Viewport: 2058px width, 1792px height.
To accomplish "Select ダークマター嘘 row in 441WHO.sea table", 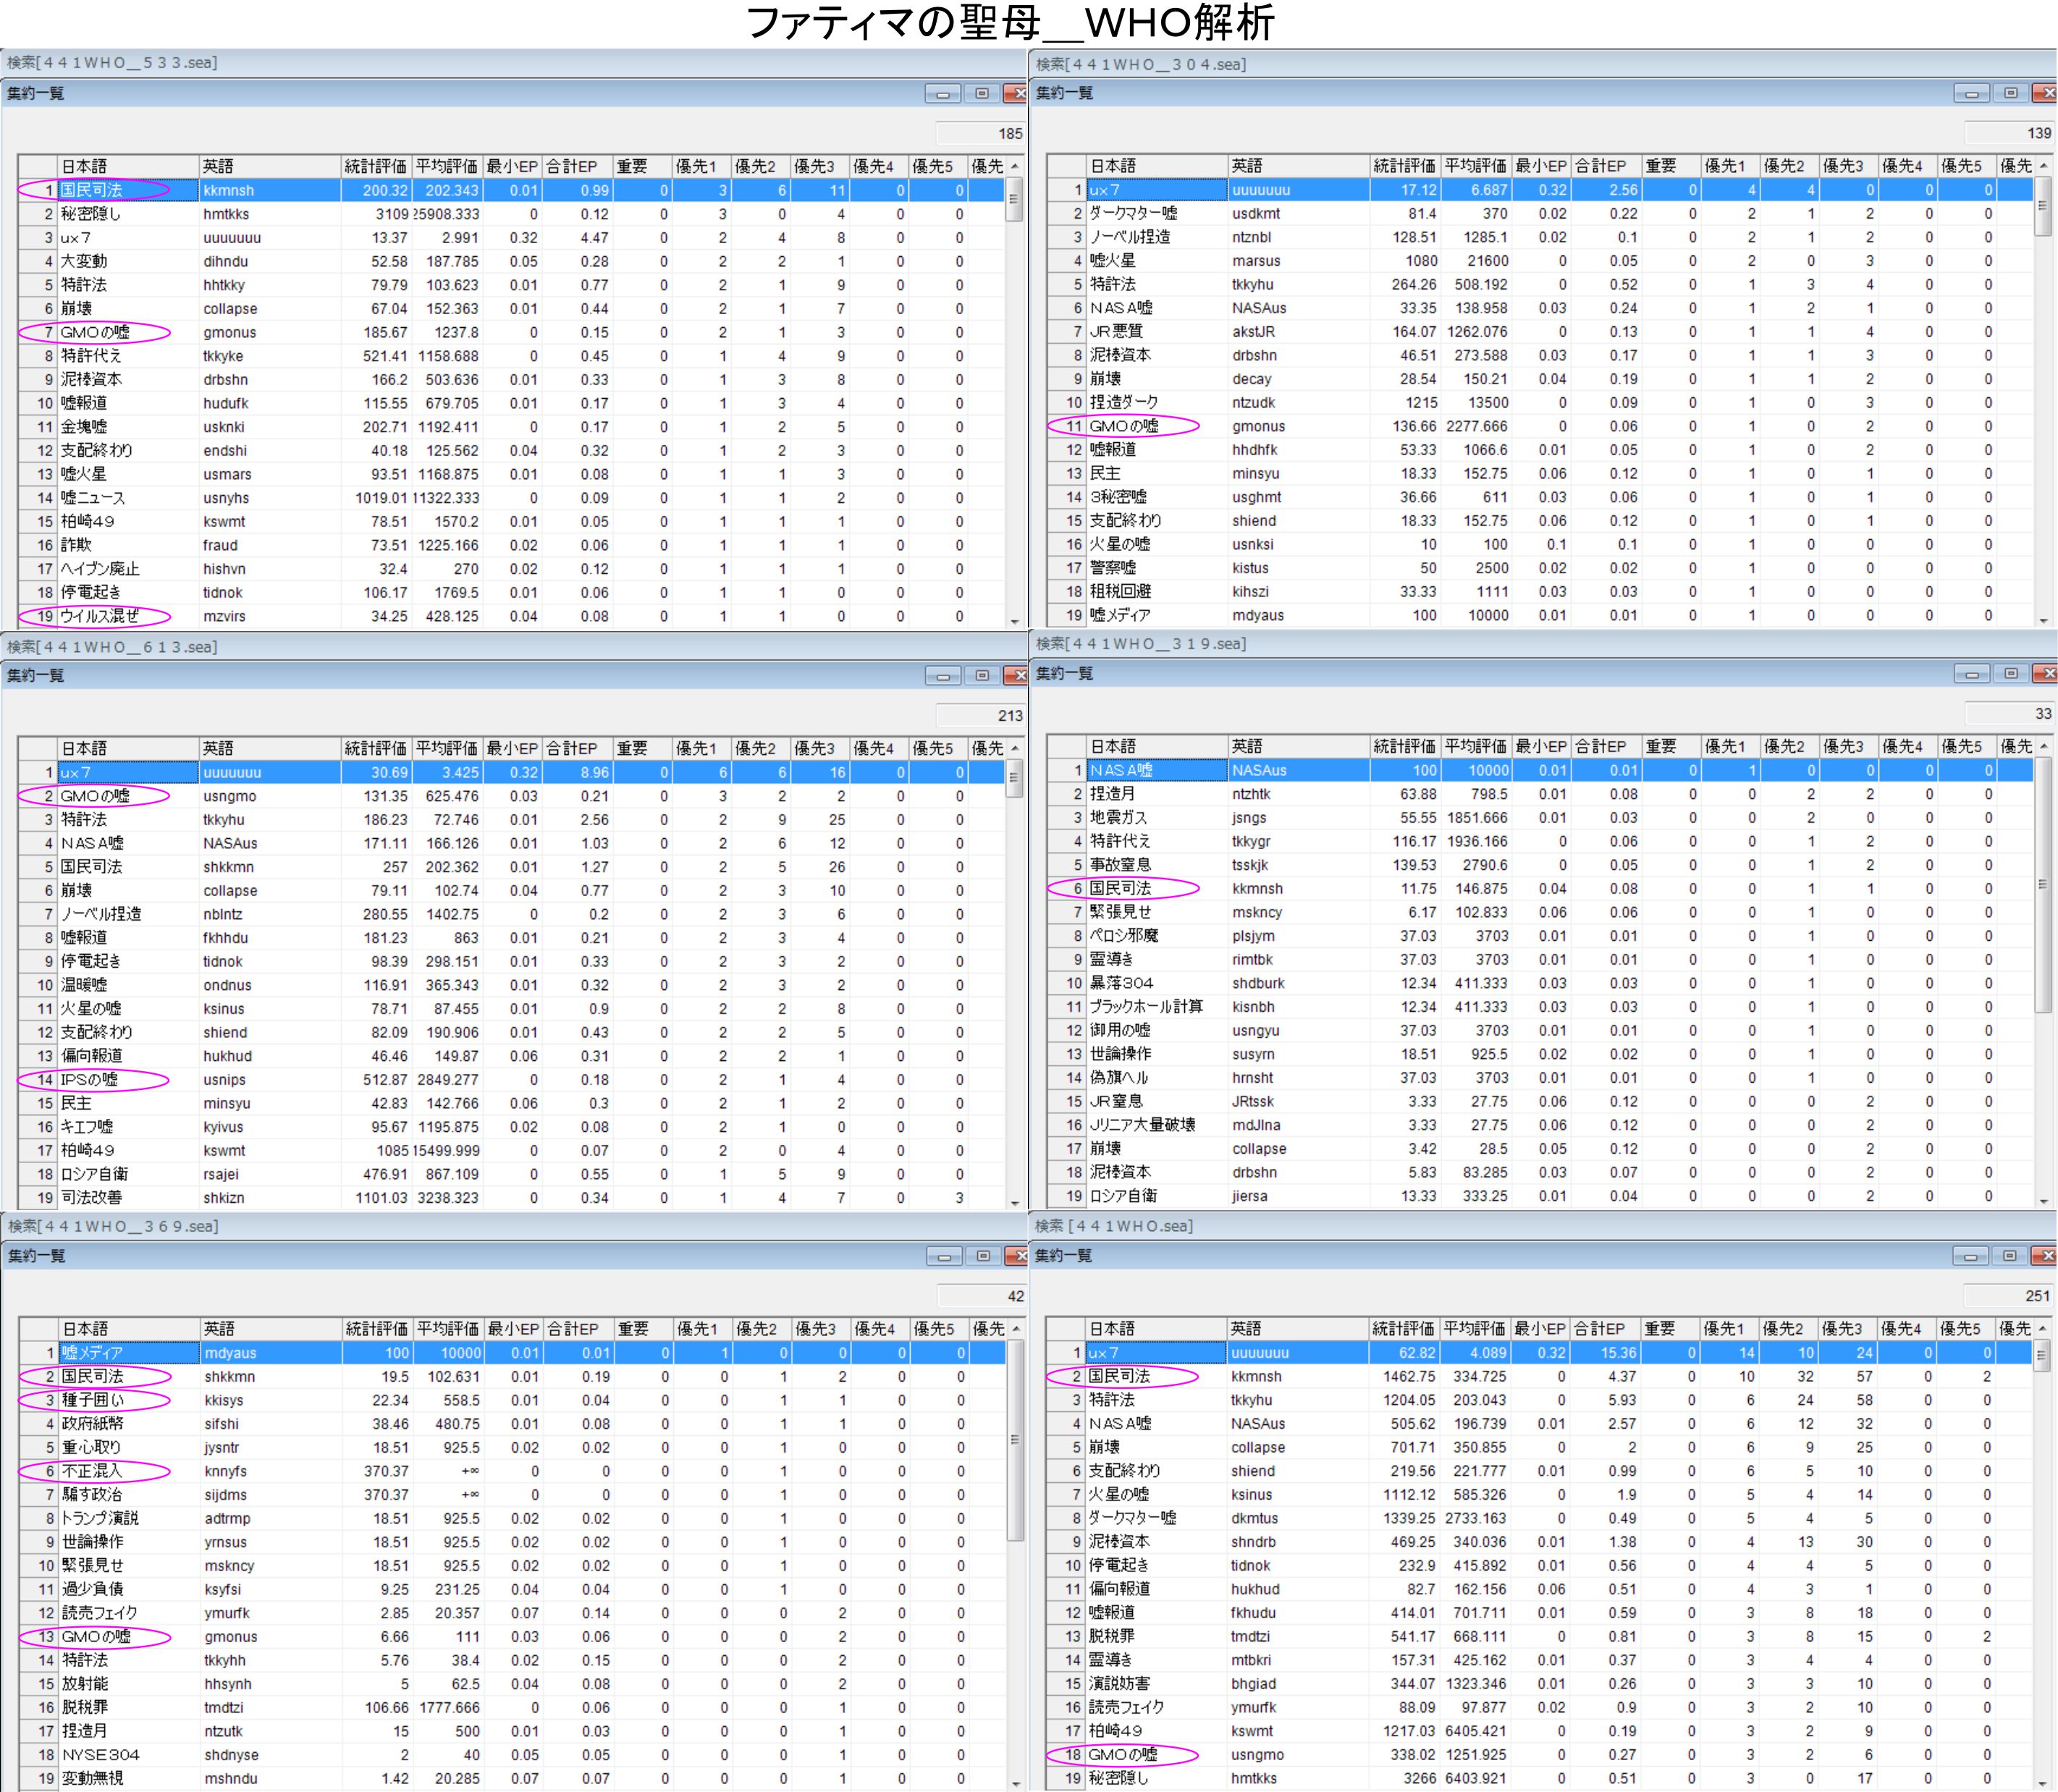I will (x=1132, y=1518).
